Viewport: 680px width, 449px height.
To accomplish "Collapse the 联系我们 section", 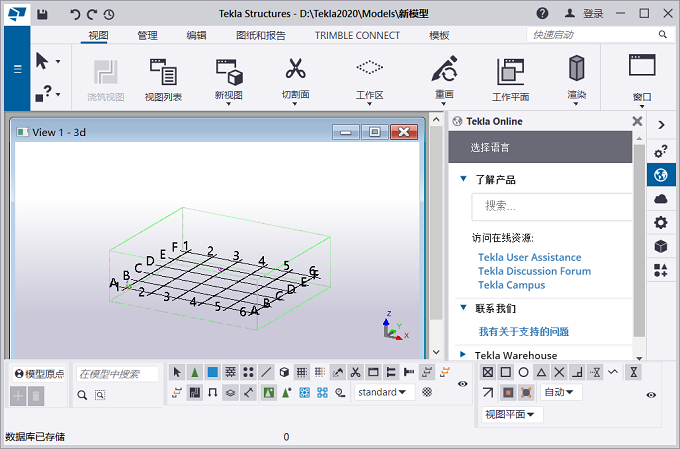I will pyautogui.click(x=463, y=308).
